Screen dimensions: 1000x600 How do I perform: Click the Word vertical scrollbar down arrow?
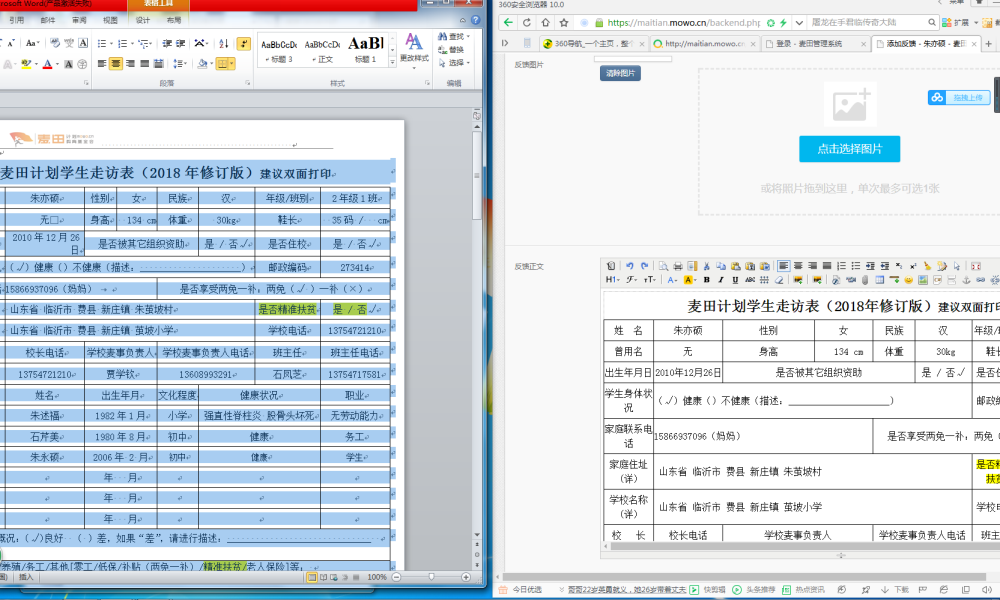[x=477, y=534]
